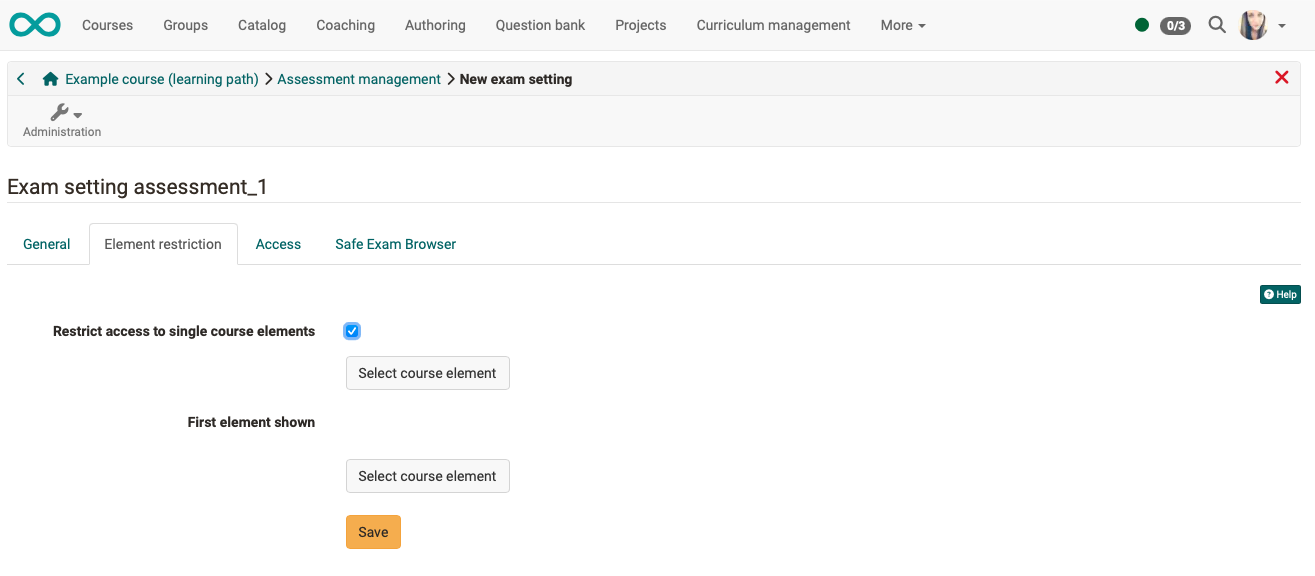Screen dimensions: 1315x576
Task: Navigate to Assessment management breadcrumb link
Action: pyautogui.click(x=356, y=78)
